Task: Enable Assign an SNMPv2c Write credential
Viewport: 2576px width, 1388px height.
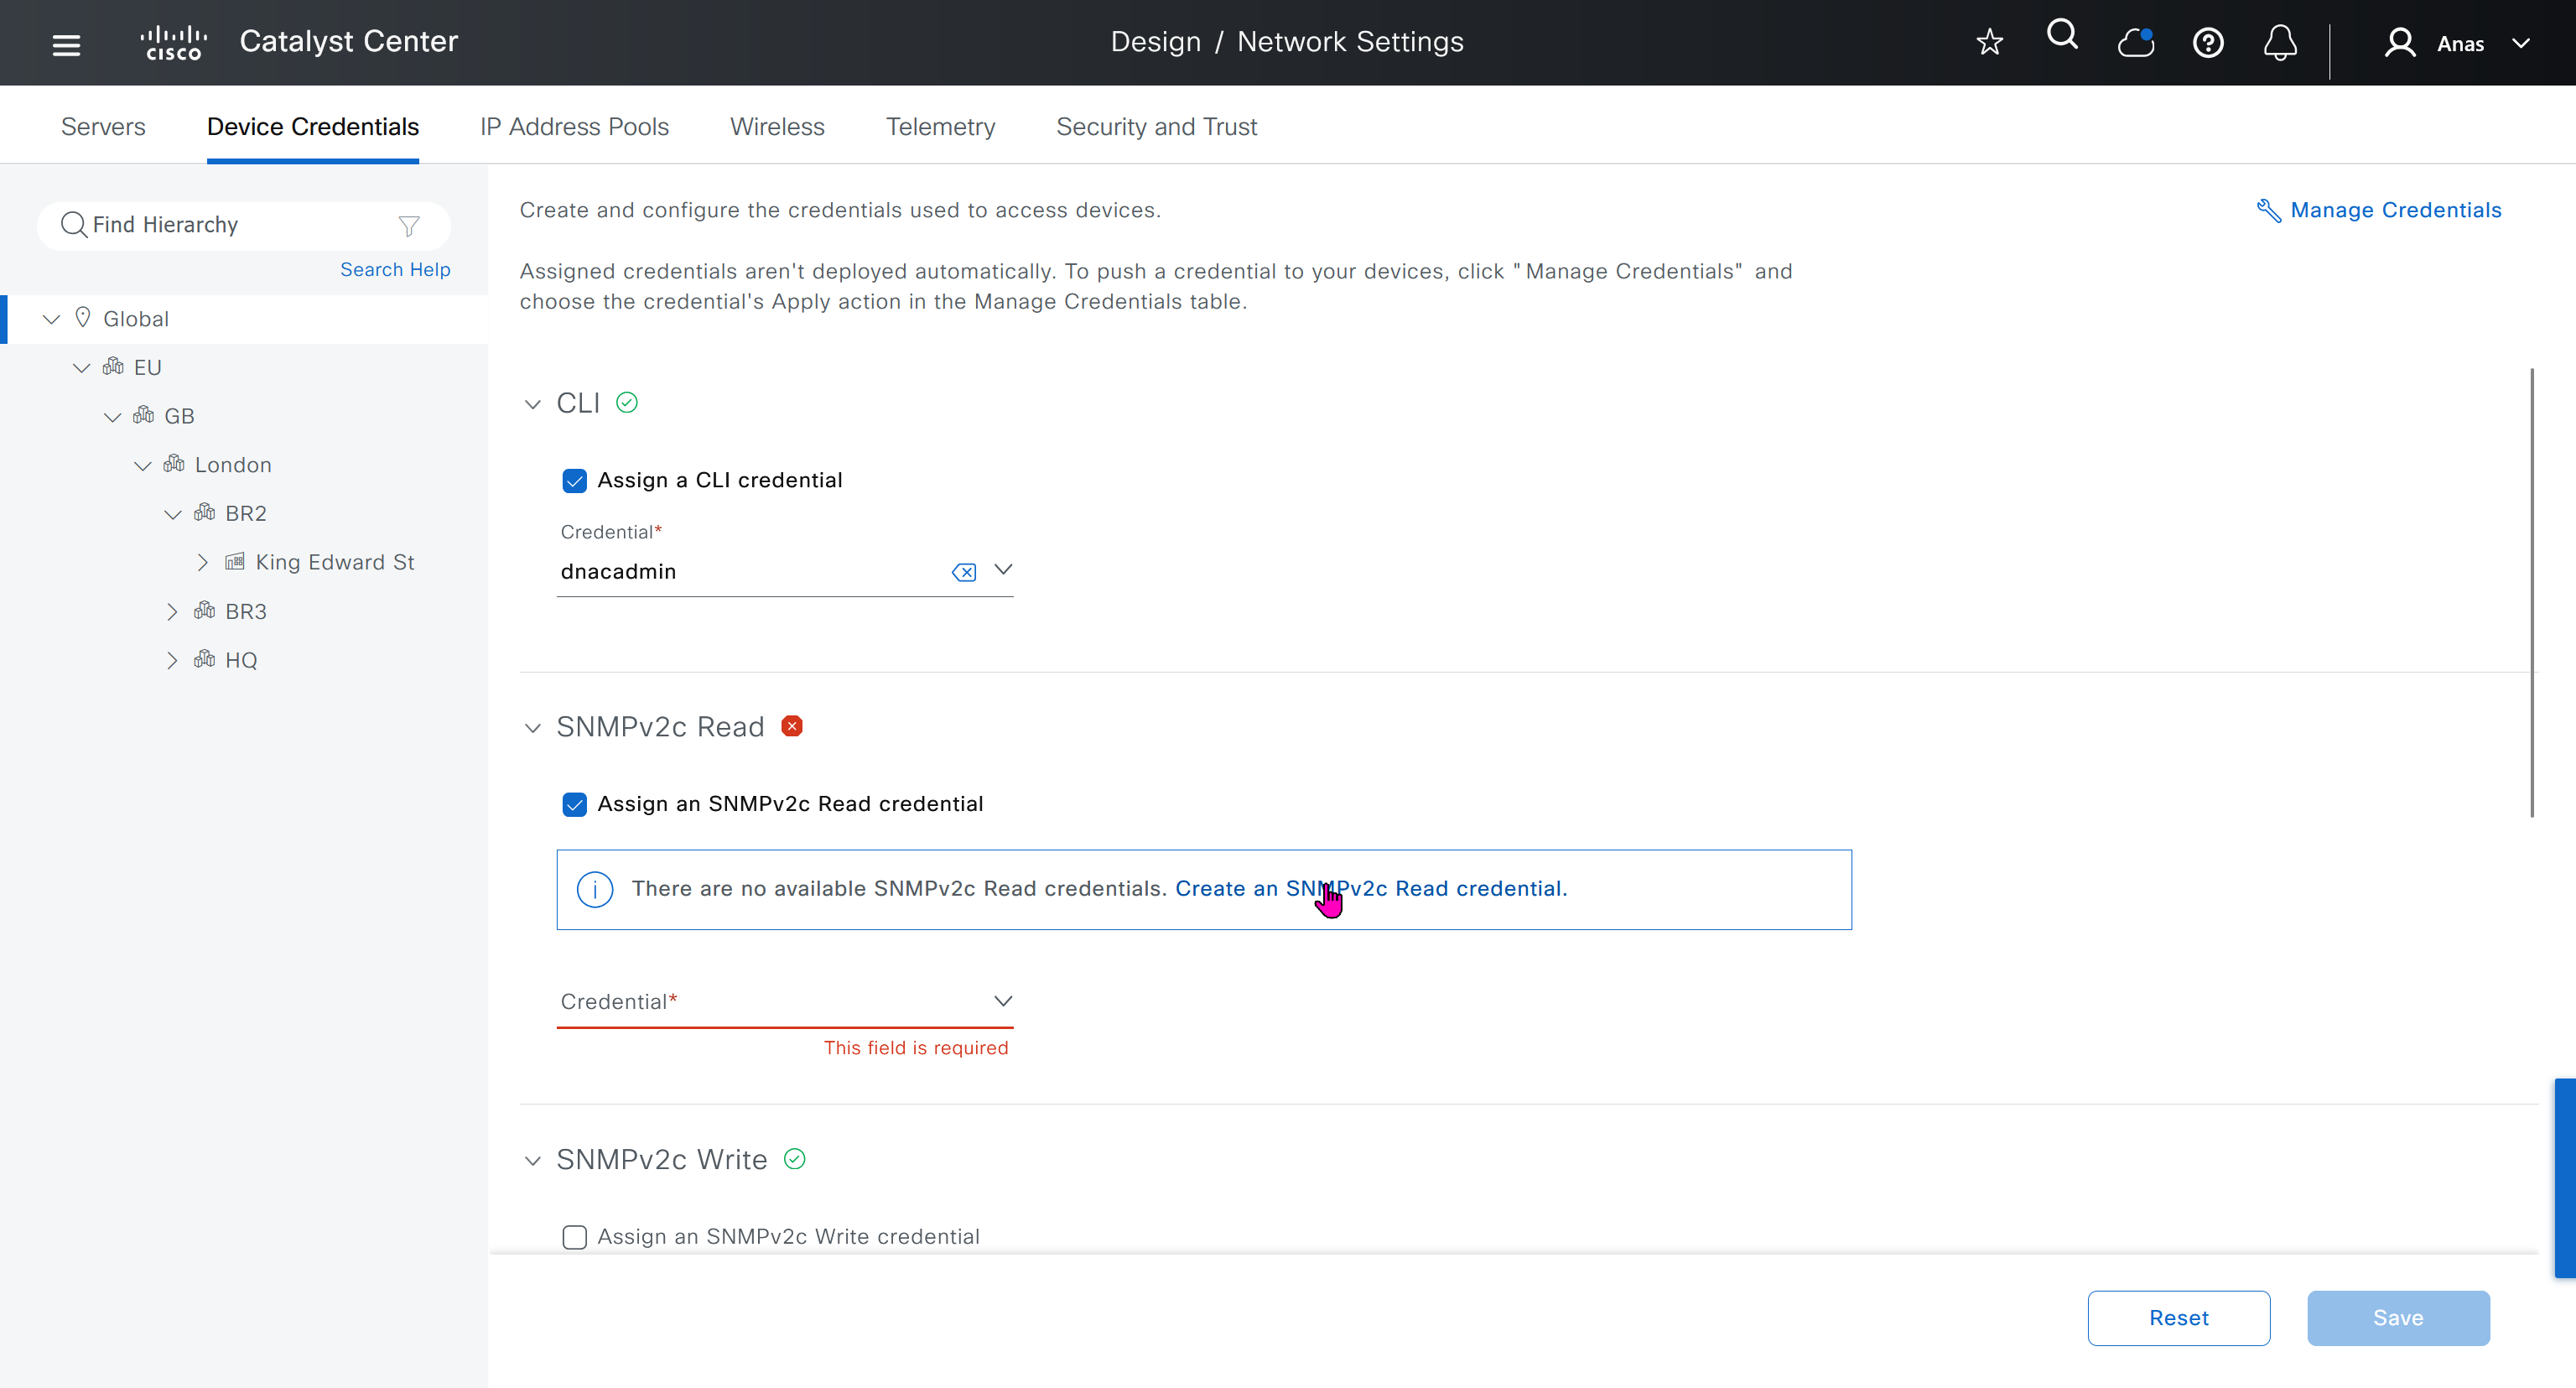Action: pyautogui.click(x=574, y=1237)
